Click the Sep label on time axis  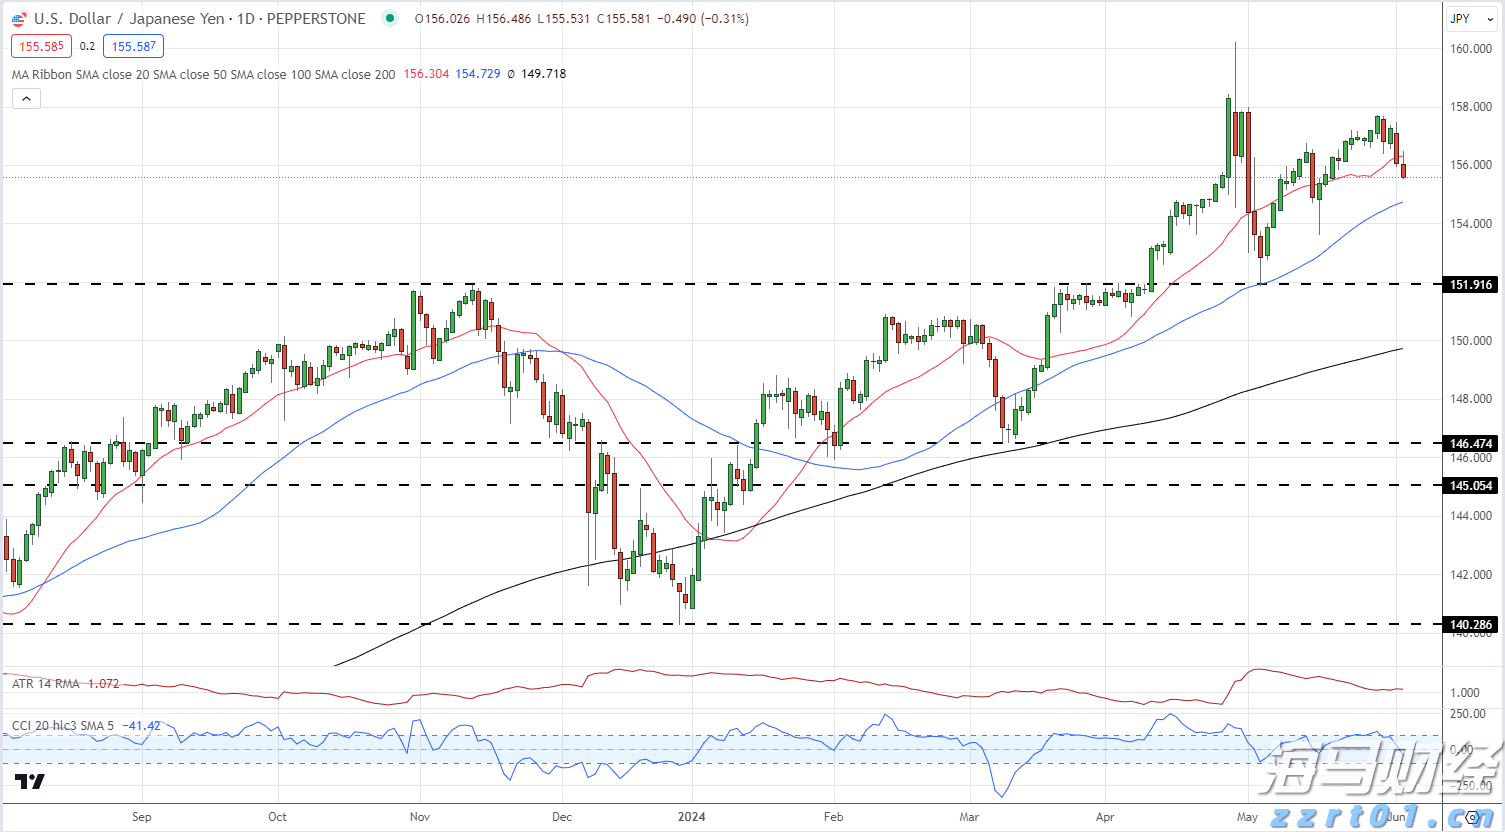pos(142,817)
